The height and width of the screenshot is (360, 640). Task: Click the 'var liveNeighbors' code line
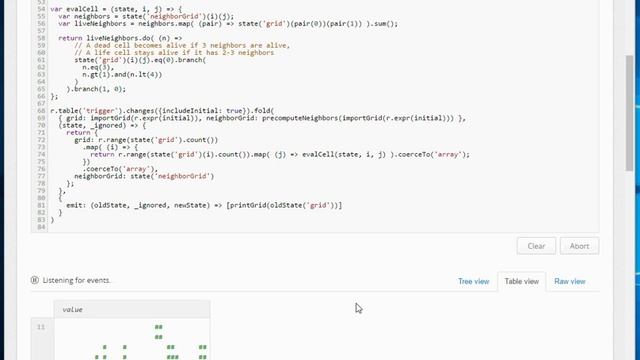coord(228,24)
